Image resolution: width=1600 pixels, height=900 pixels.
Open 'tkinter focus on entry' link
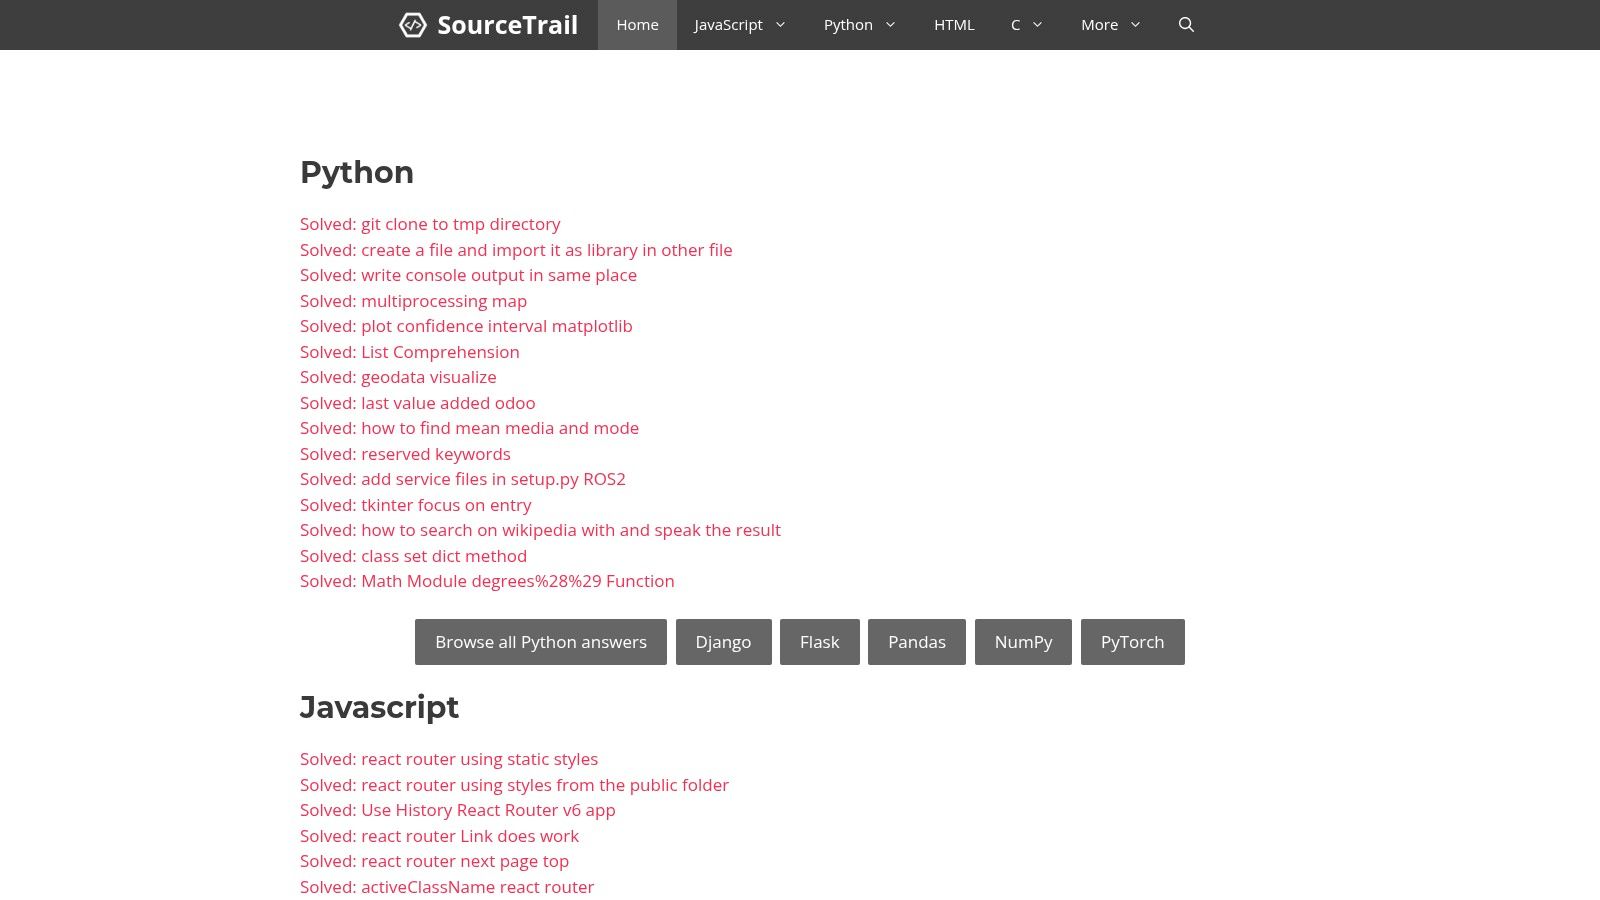416,505
